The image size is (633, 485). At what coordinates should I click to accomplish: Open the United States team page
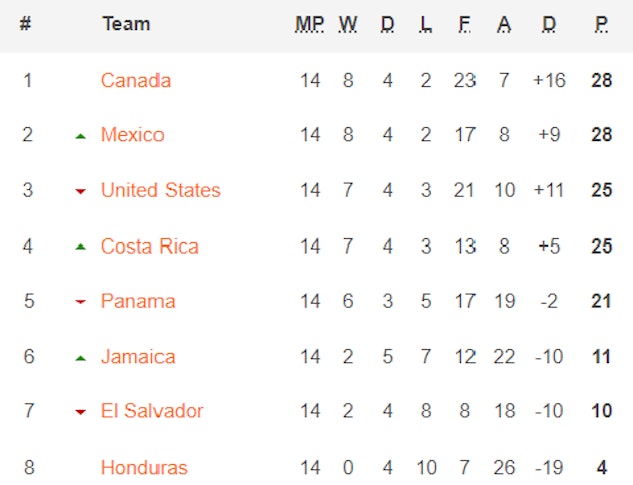coord(160,190)
